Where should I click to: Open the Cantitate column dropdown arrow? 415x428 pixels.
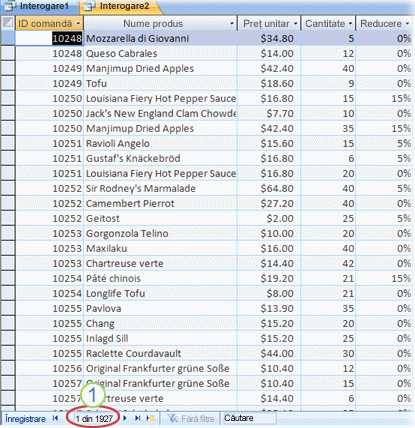tap(350, 24)
